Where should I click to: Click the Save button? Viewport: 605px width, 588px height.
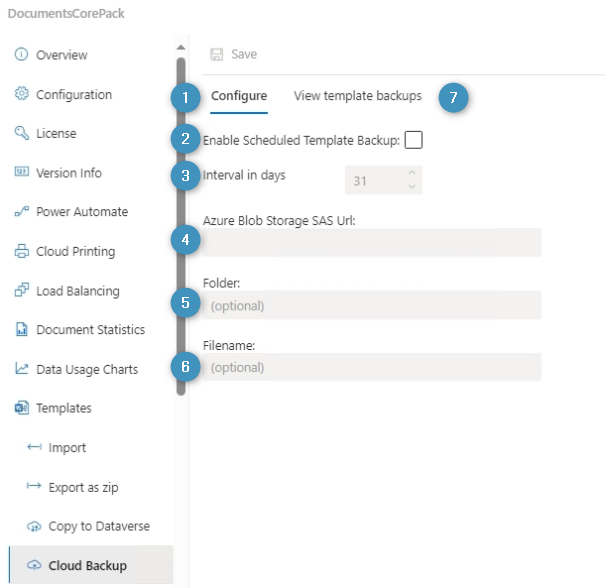234,54
